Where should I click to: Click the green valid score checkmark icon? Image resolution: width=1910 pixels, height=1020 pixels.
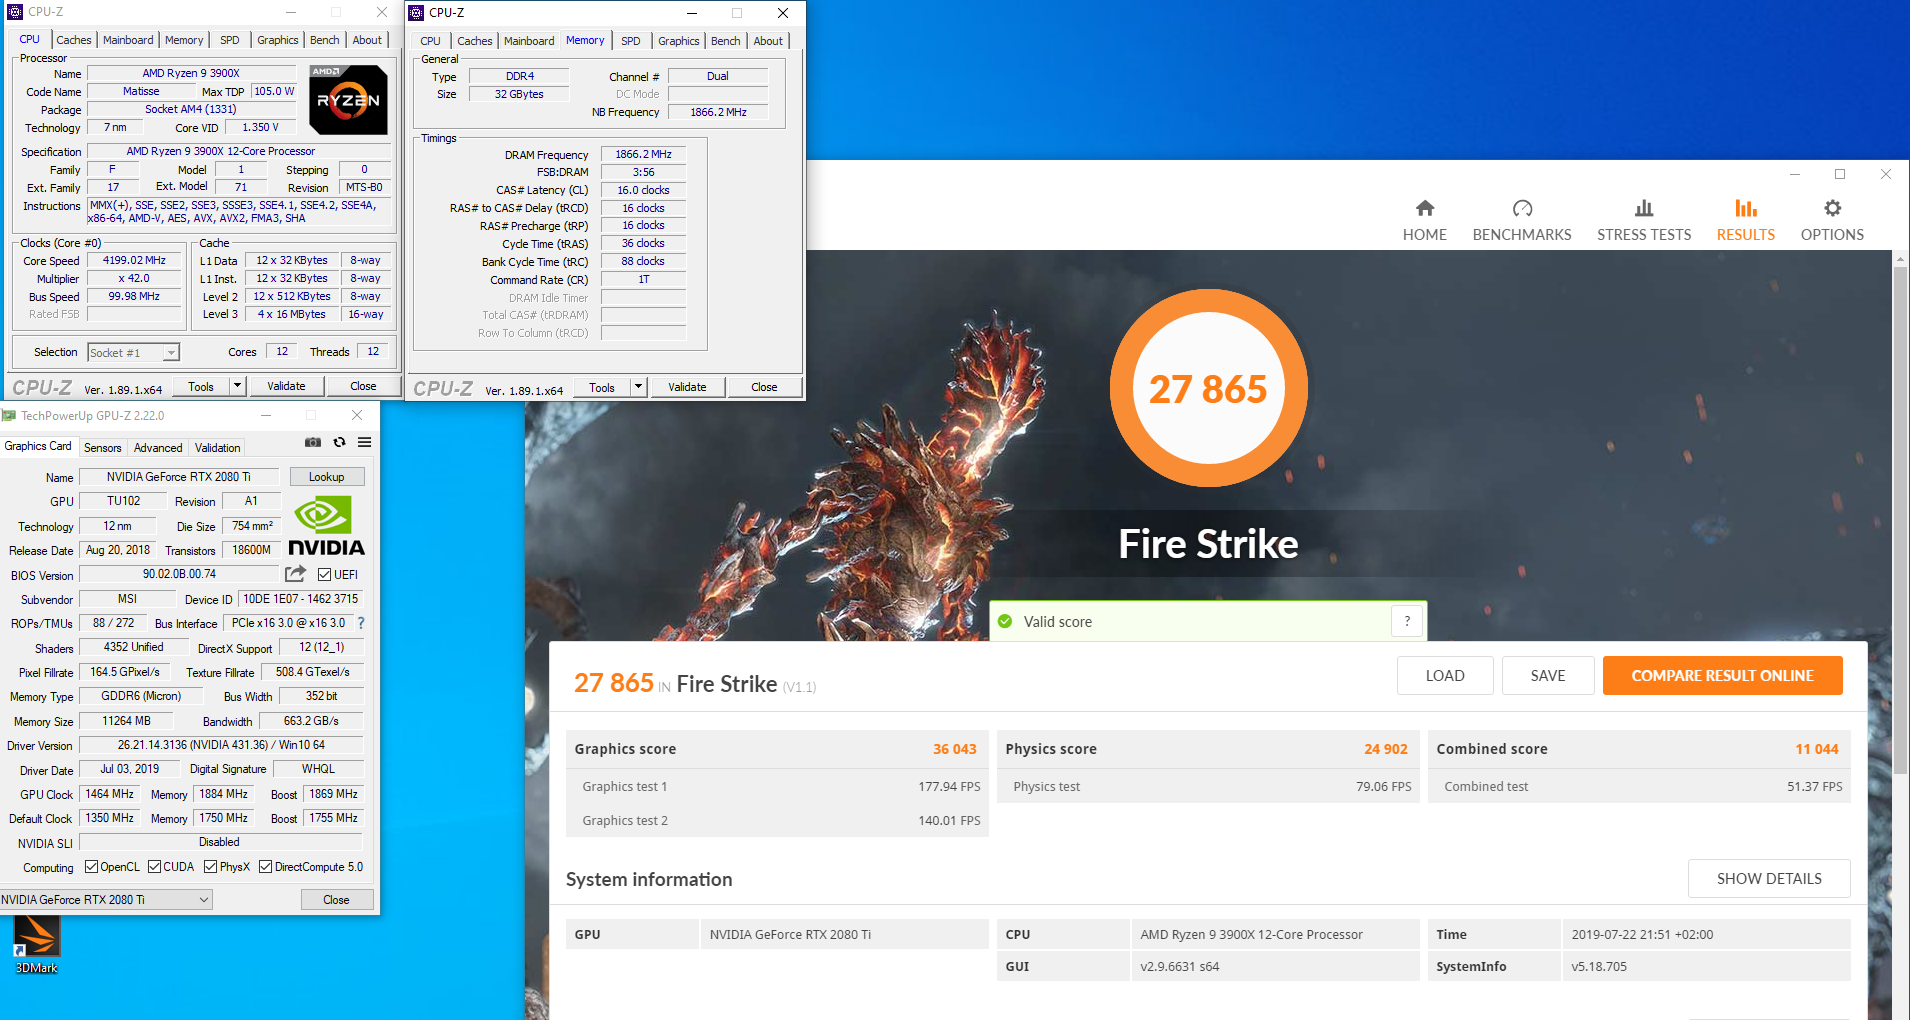(1005, 621)
